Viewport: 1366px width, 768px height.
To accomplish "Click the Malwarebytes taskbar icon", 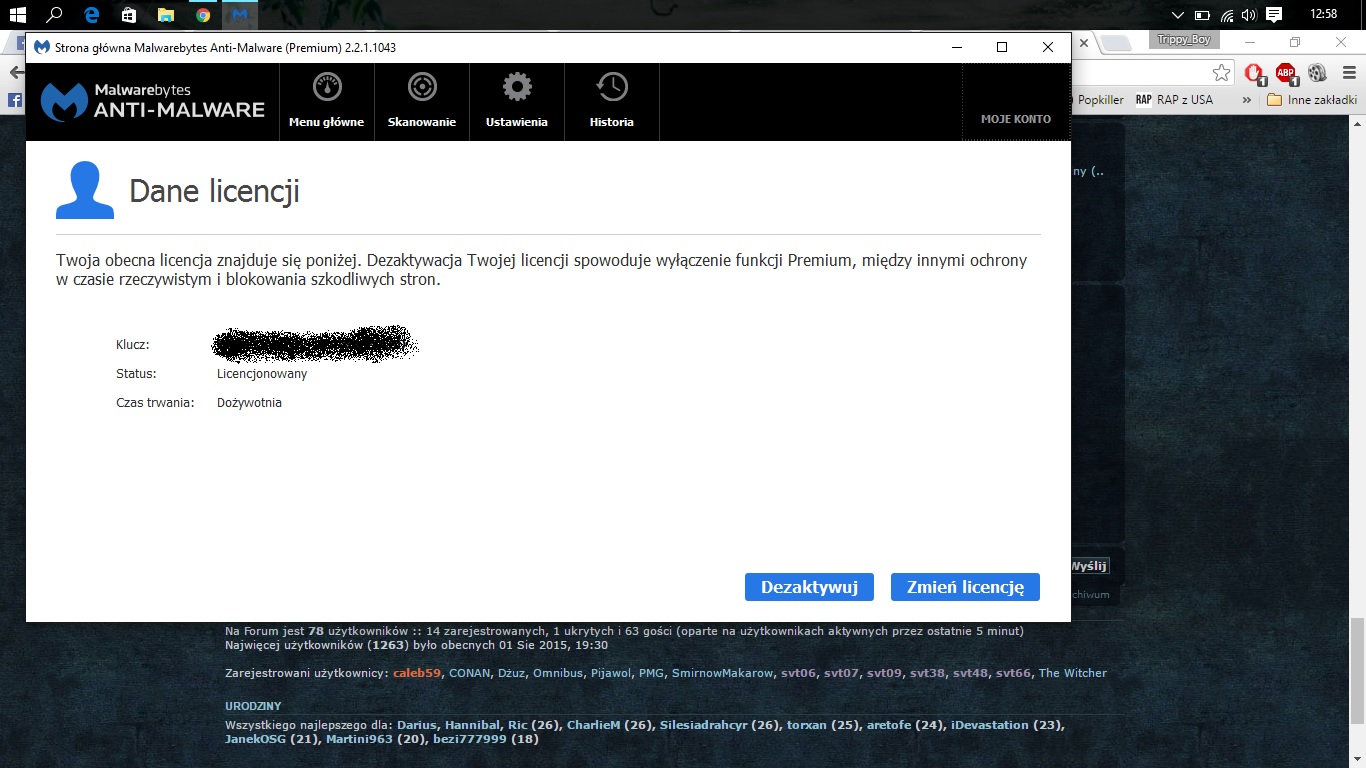I will tap(239, 15).
